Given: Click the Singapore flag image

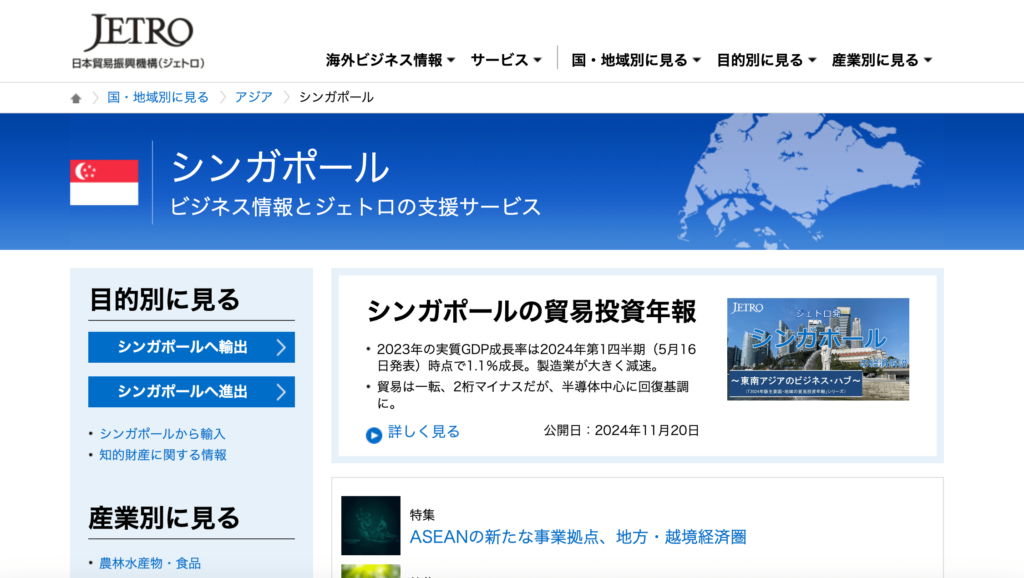Looking at the screenshot, I should point(104,183).
